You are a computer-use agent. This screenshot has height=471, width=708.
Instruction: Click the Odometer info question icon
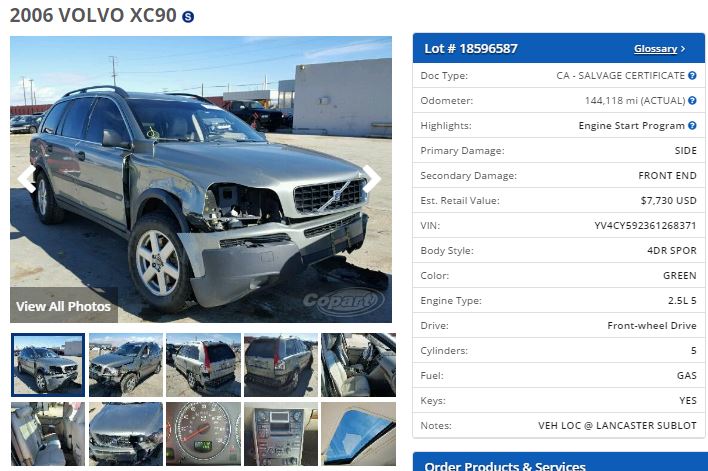[x=692, y=100]
